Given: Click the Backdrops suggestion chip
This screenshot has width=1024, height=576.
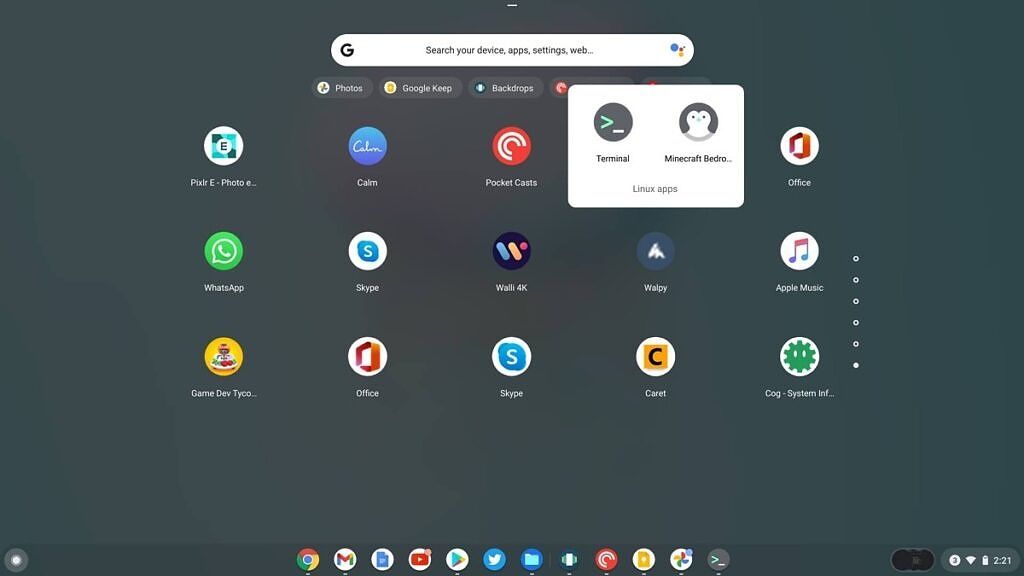Looking at the screenshot, I should click(x=505, y=88).
